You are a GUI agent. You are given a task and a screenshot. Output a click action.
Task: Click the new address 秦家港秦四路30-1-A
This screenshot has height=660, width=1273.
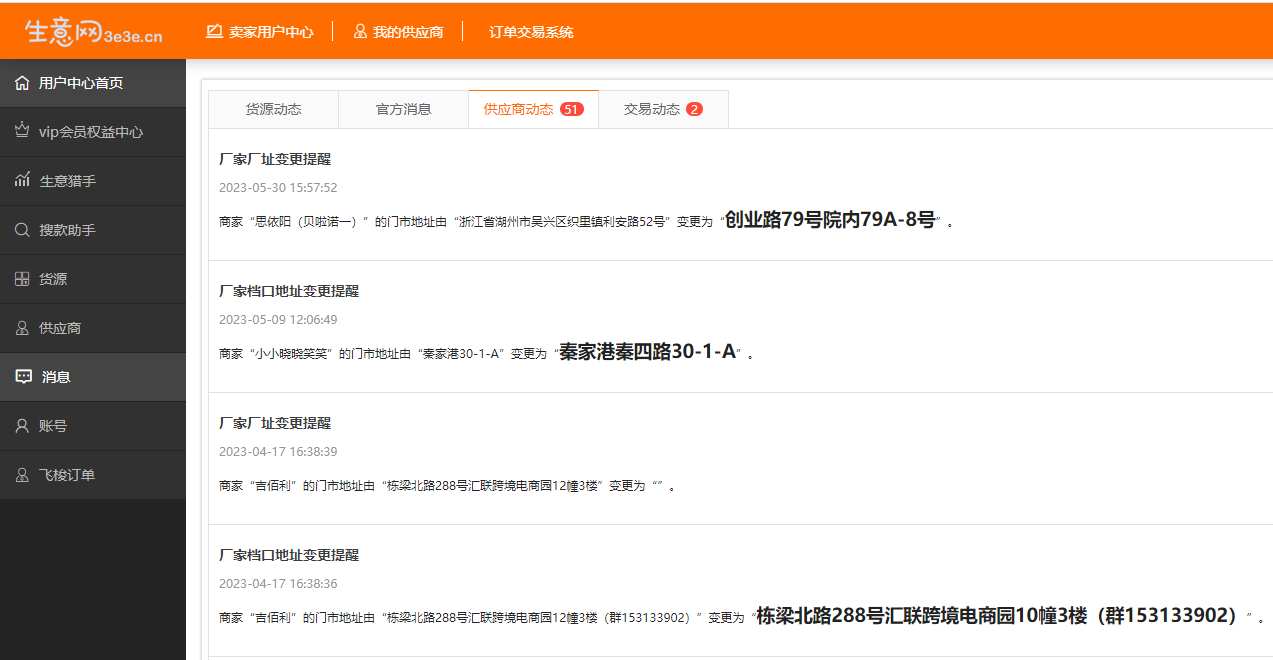[x=648, y=351]
